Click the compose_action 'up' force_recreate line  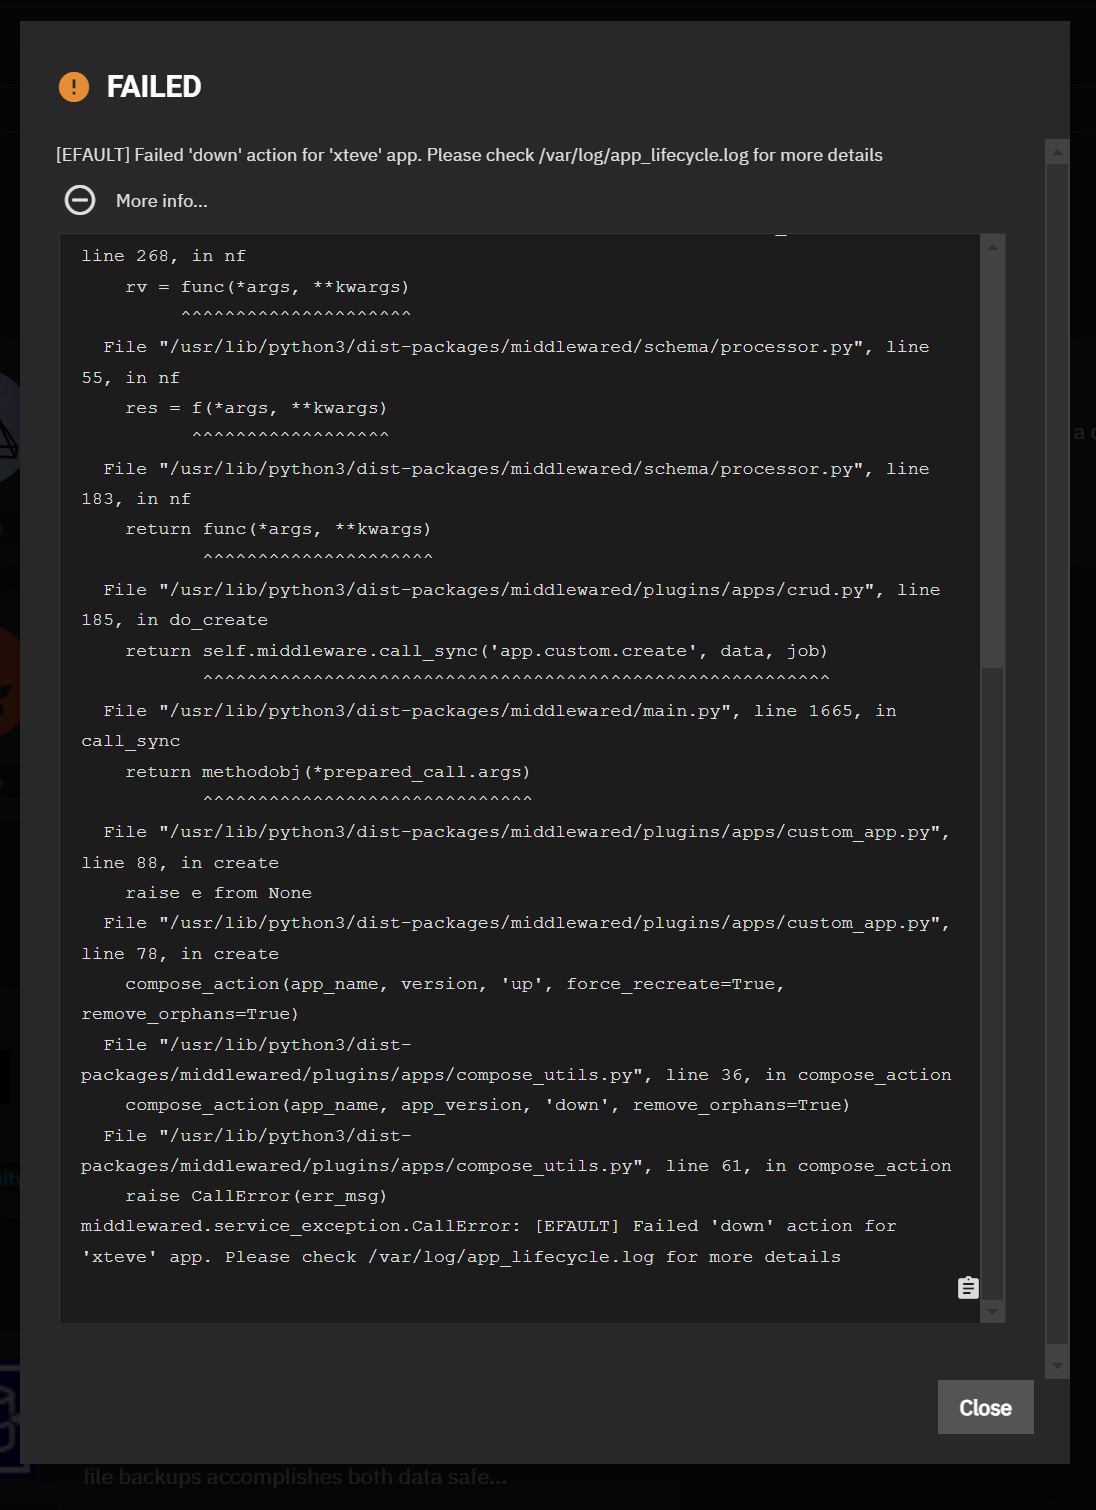(x=455, y=984)
